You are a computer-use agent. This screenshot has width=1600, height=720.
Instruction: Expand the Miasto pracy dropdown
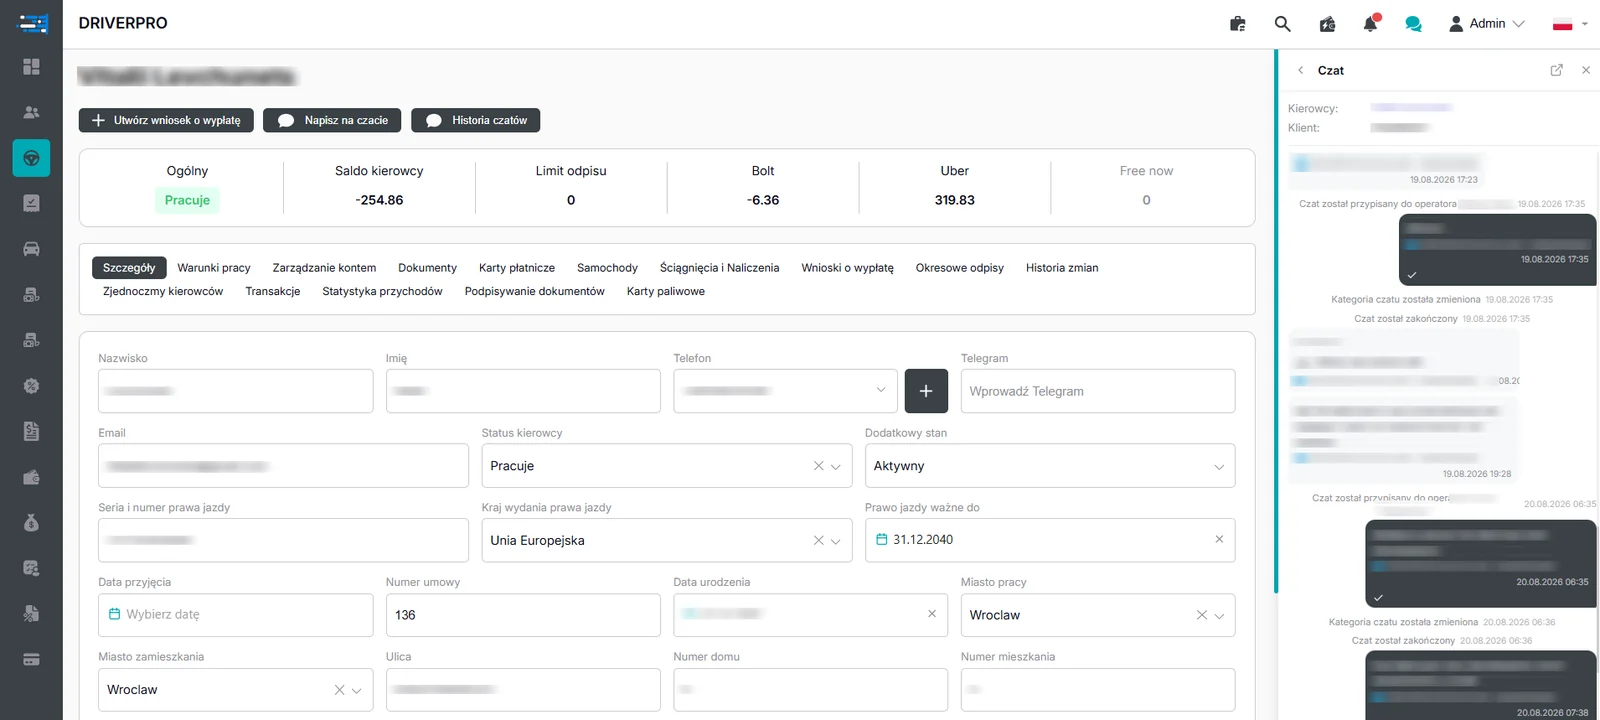tap(1219, 615)
